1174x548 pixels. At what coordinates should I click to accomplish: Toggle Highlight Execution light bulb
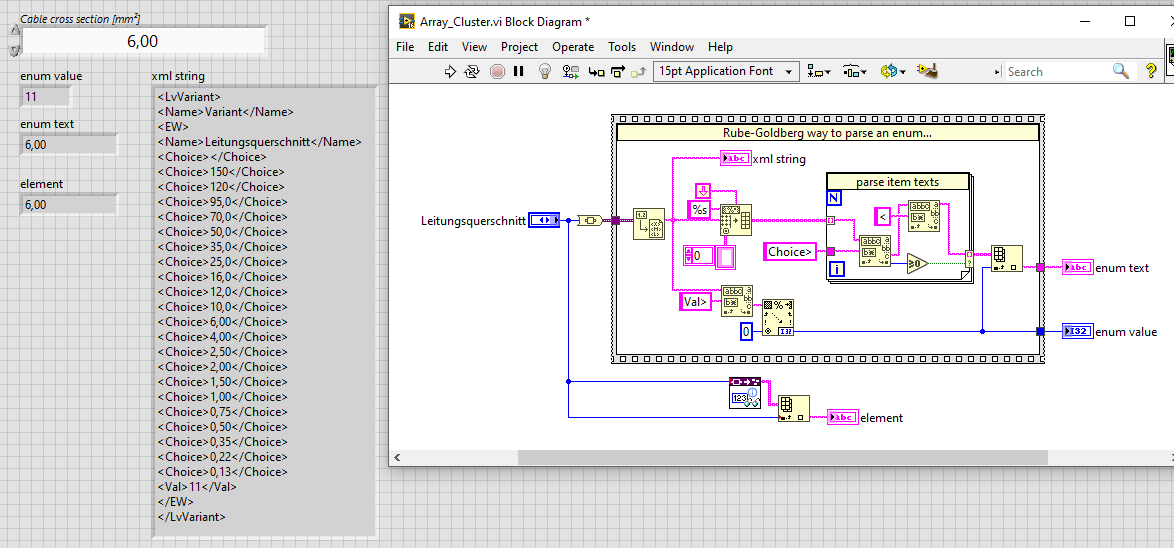tap(545, 72)
